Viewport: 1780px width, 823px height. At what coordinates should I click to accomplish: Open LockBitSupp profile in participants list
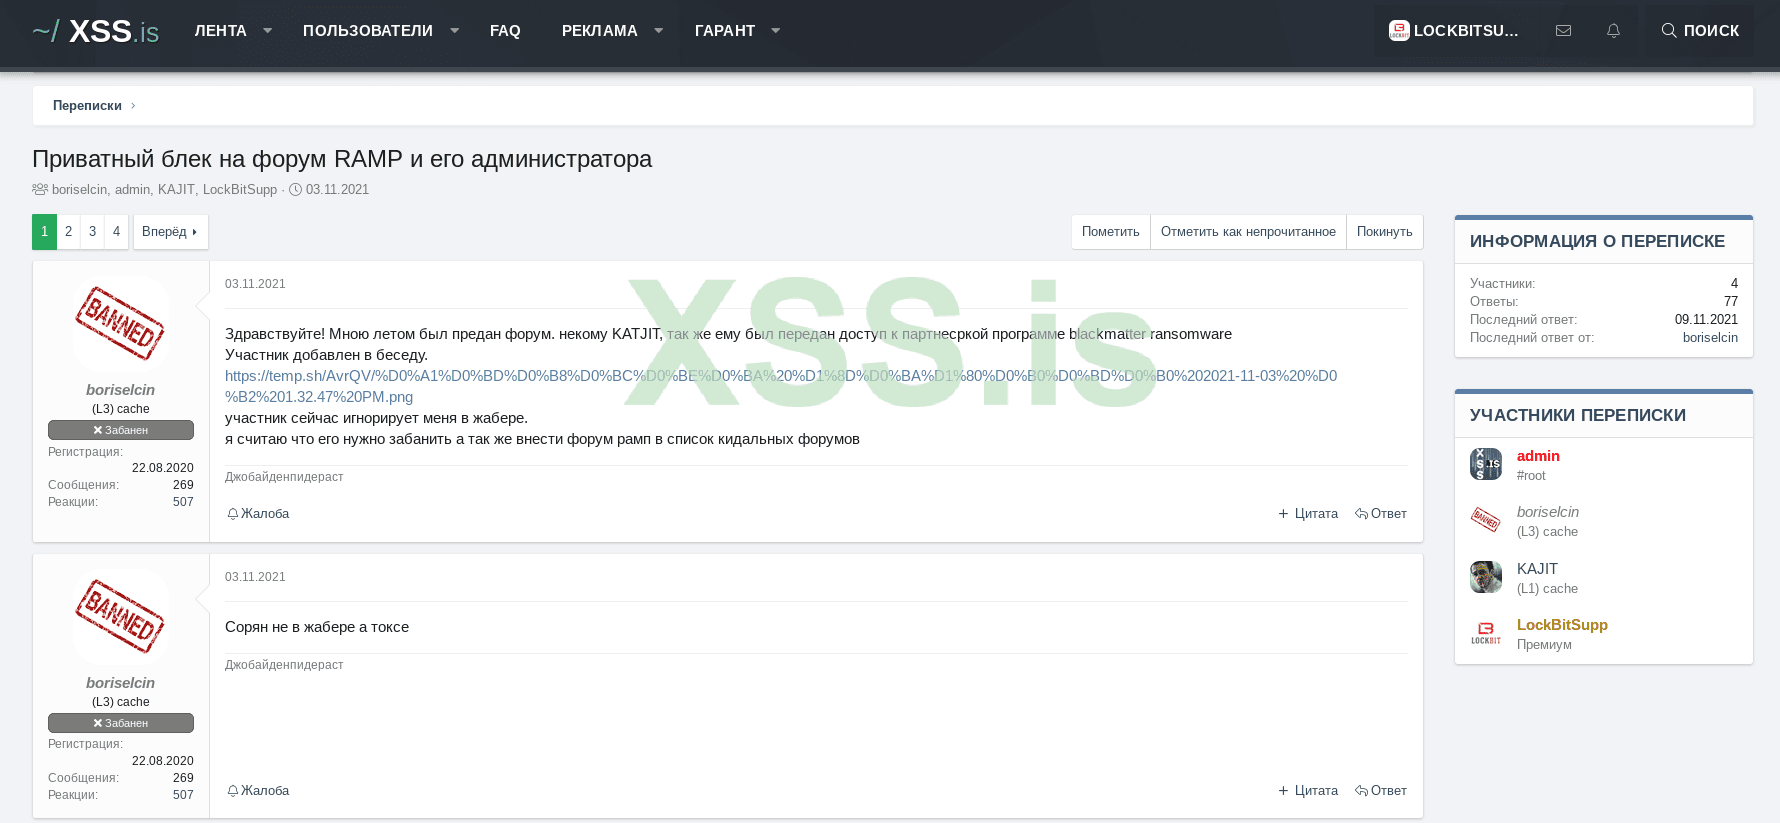pyautogui.click(x=1562, y=625)
